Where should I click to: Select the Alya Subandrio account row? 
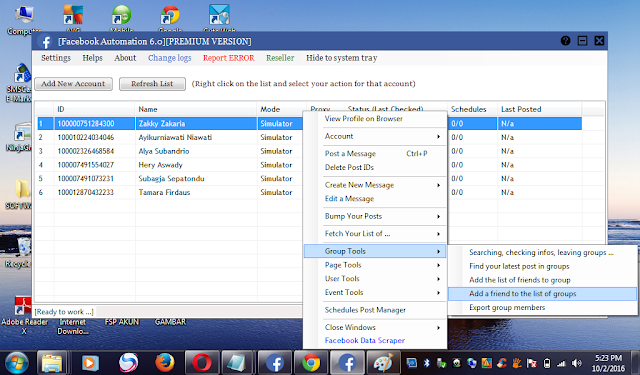pyautogui.click(x=164, y=151)
